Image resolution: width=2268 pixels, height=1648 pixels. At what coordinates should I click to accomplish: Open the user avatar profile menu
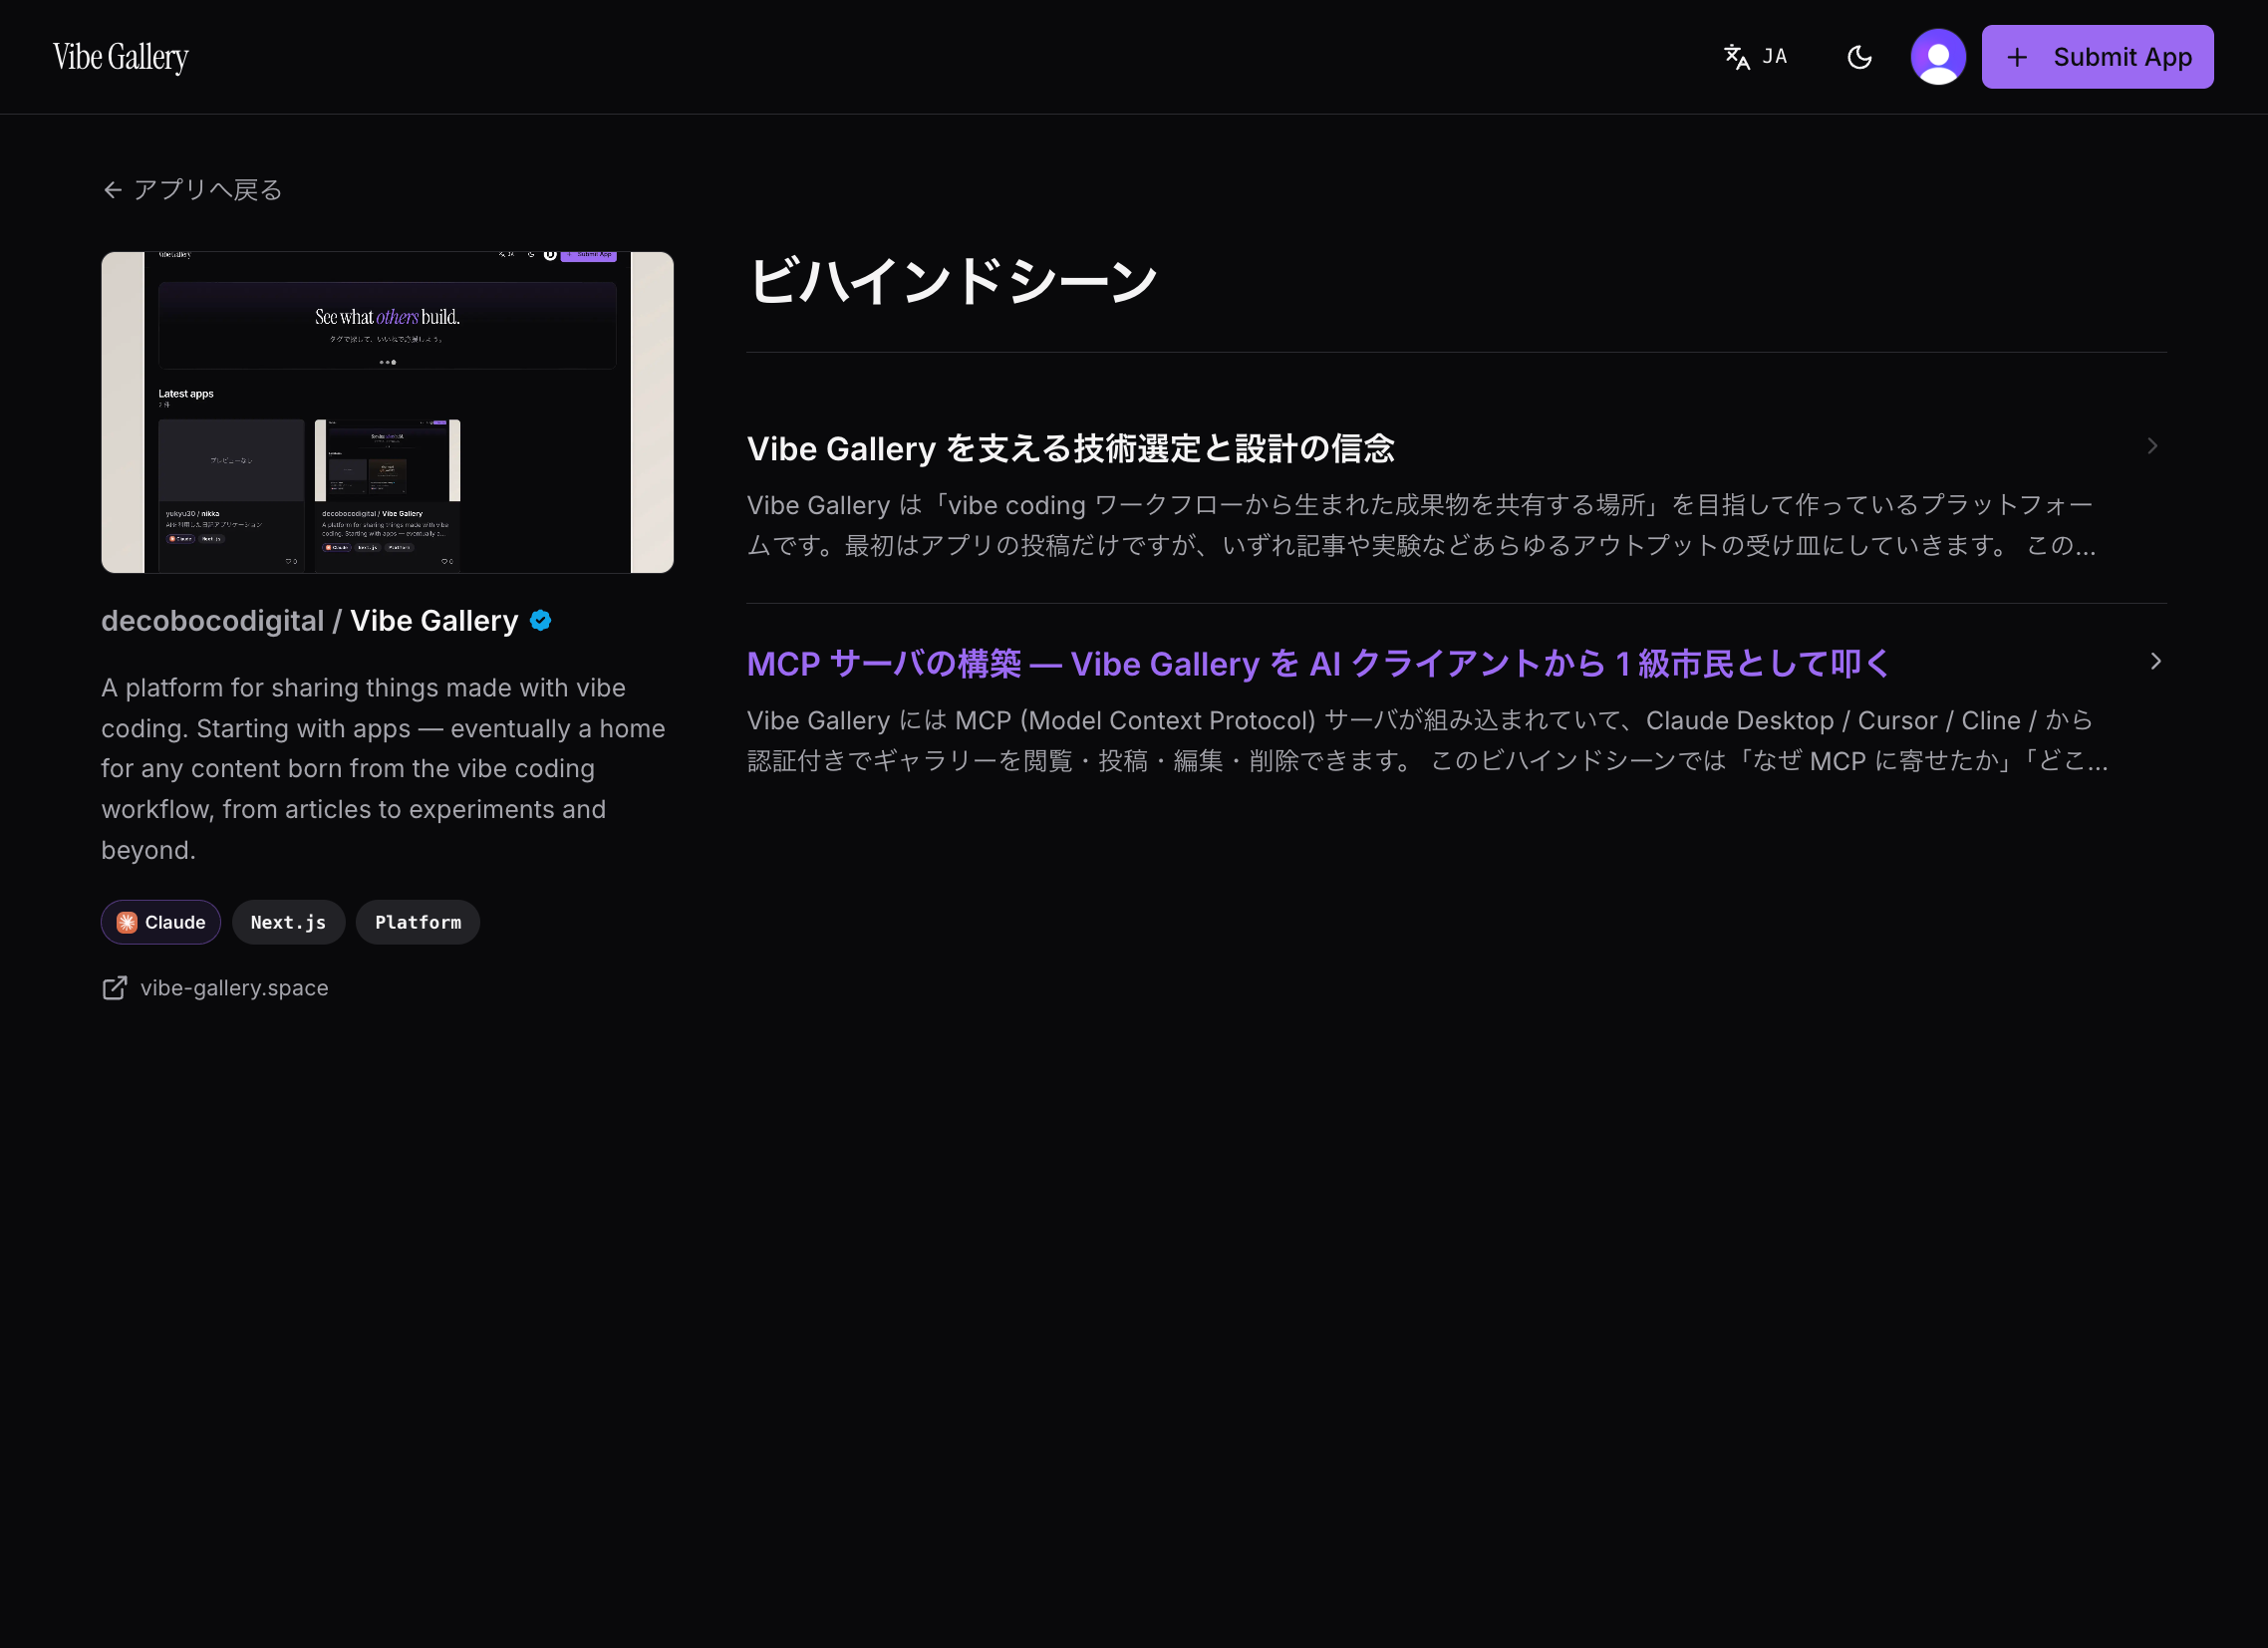click(1938, 57)
